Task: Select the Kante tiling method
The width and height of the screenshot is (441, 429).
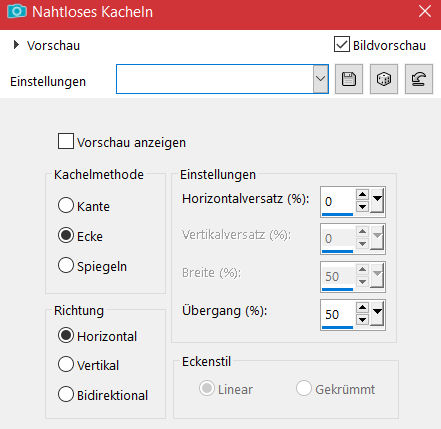Action: coord(66,205)
